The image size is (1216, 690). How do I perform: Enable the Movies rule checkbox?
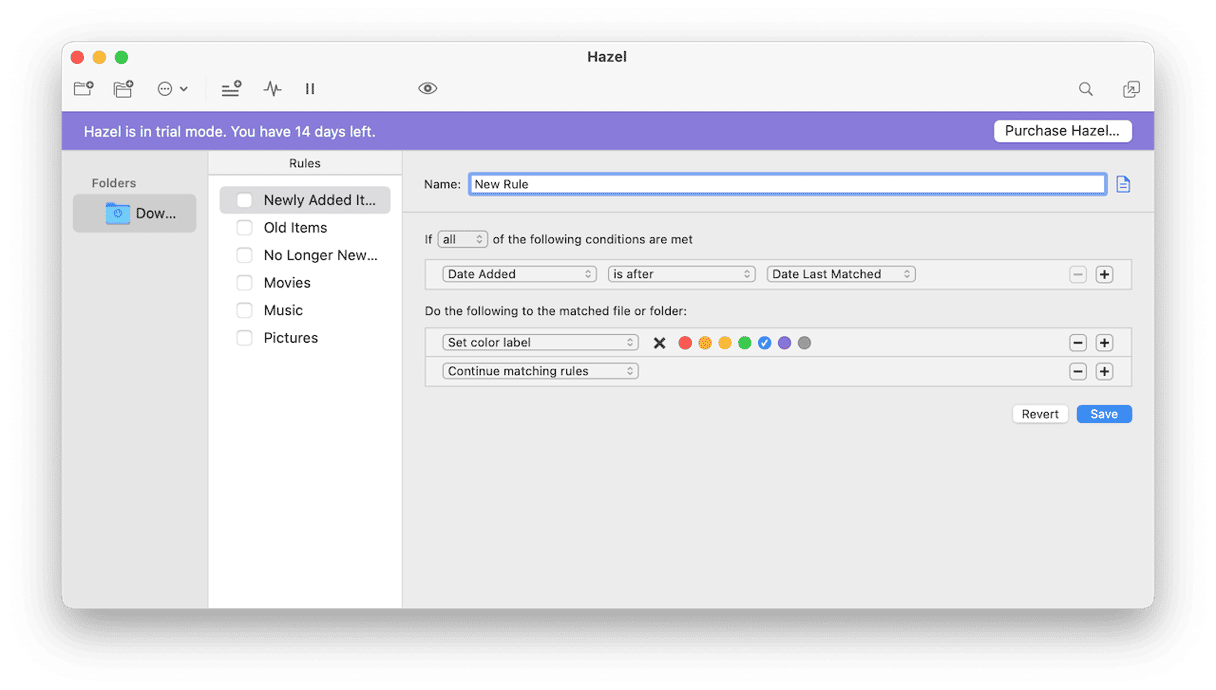(x=244, y=283)
